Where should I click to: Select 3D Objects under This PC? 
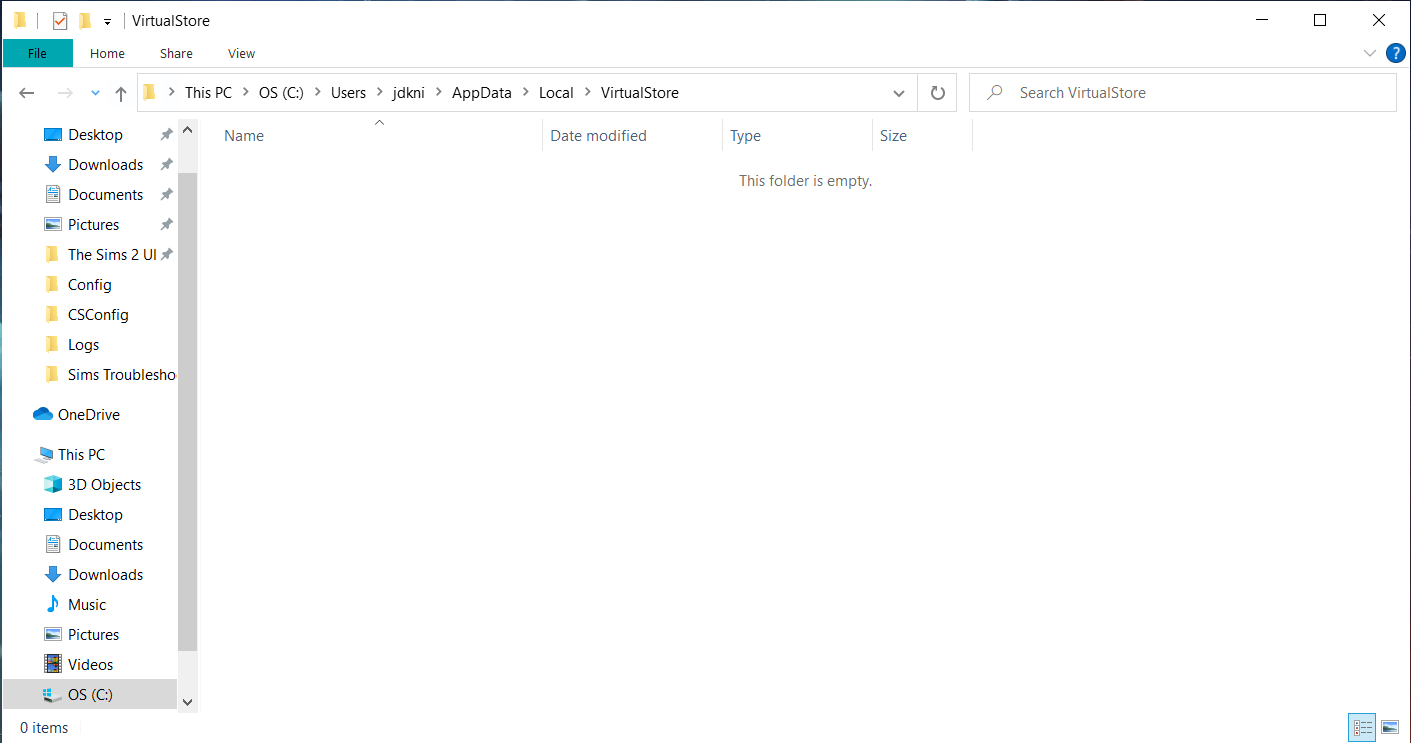104,484
